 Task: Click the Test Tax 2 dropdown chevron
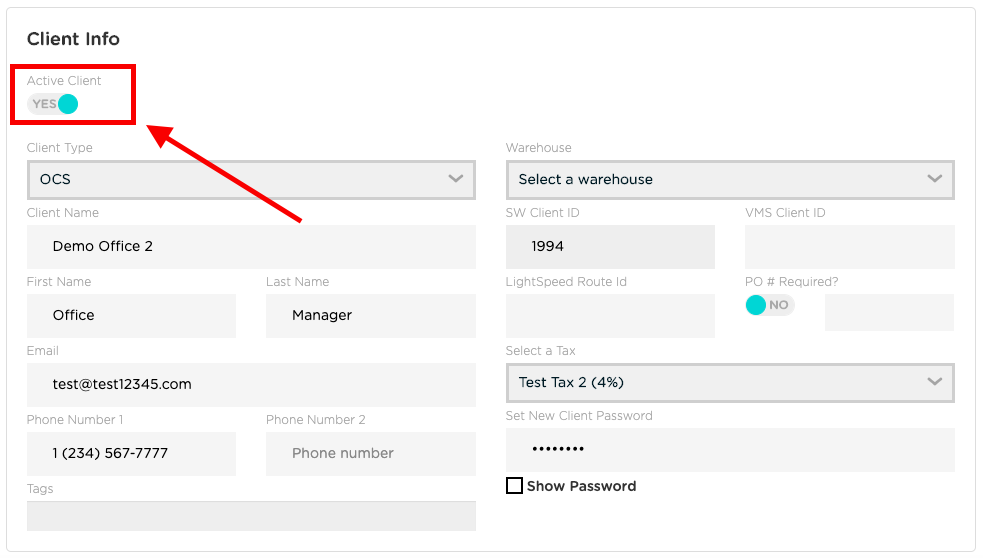pos(935,383)
